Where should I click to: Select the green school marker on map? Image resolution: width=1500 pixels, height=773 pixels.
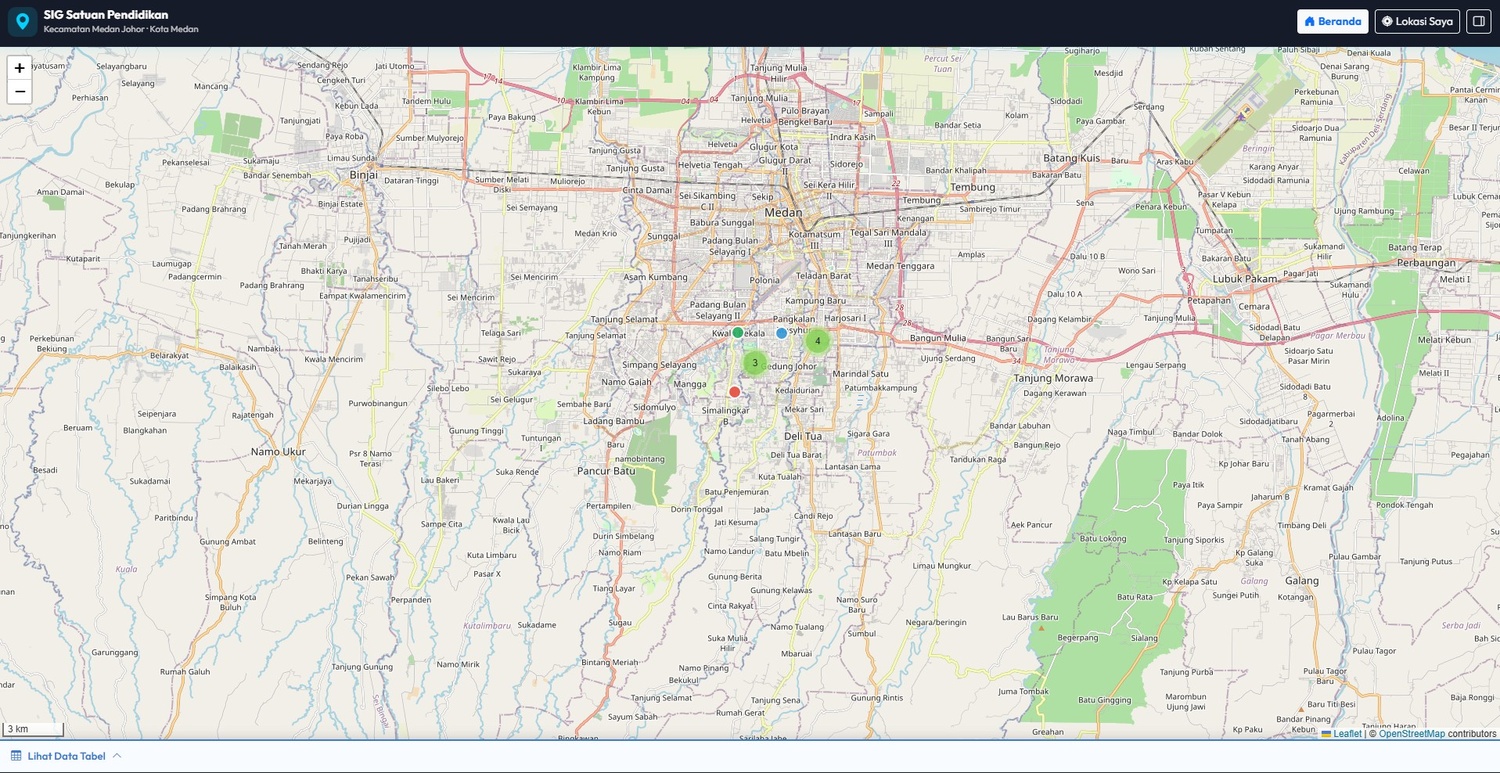coord(738,332)
